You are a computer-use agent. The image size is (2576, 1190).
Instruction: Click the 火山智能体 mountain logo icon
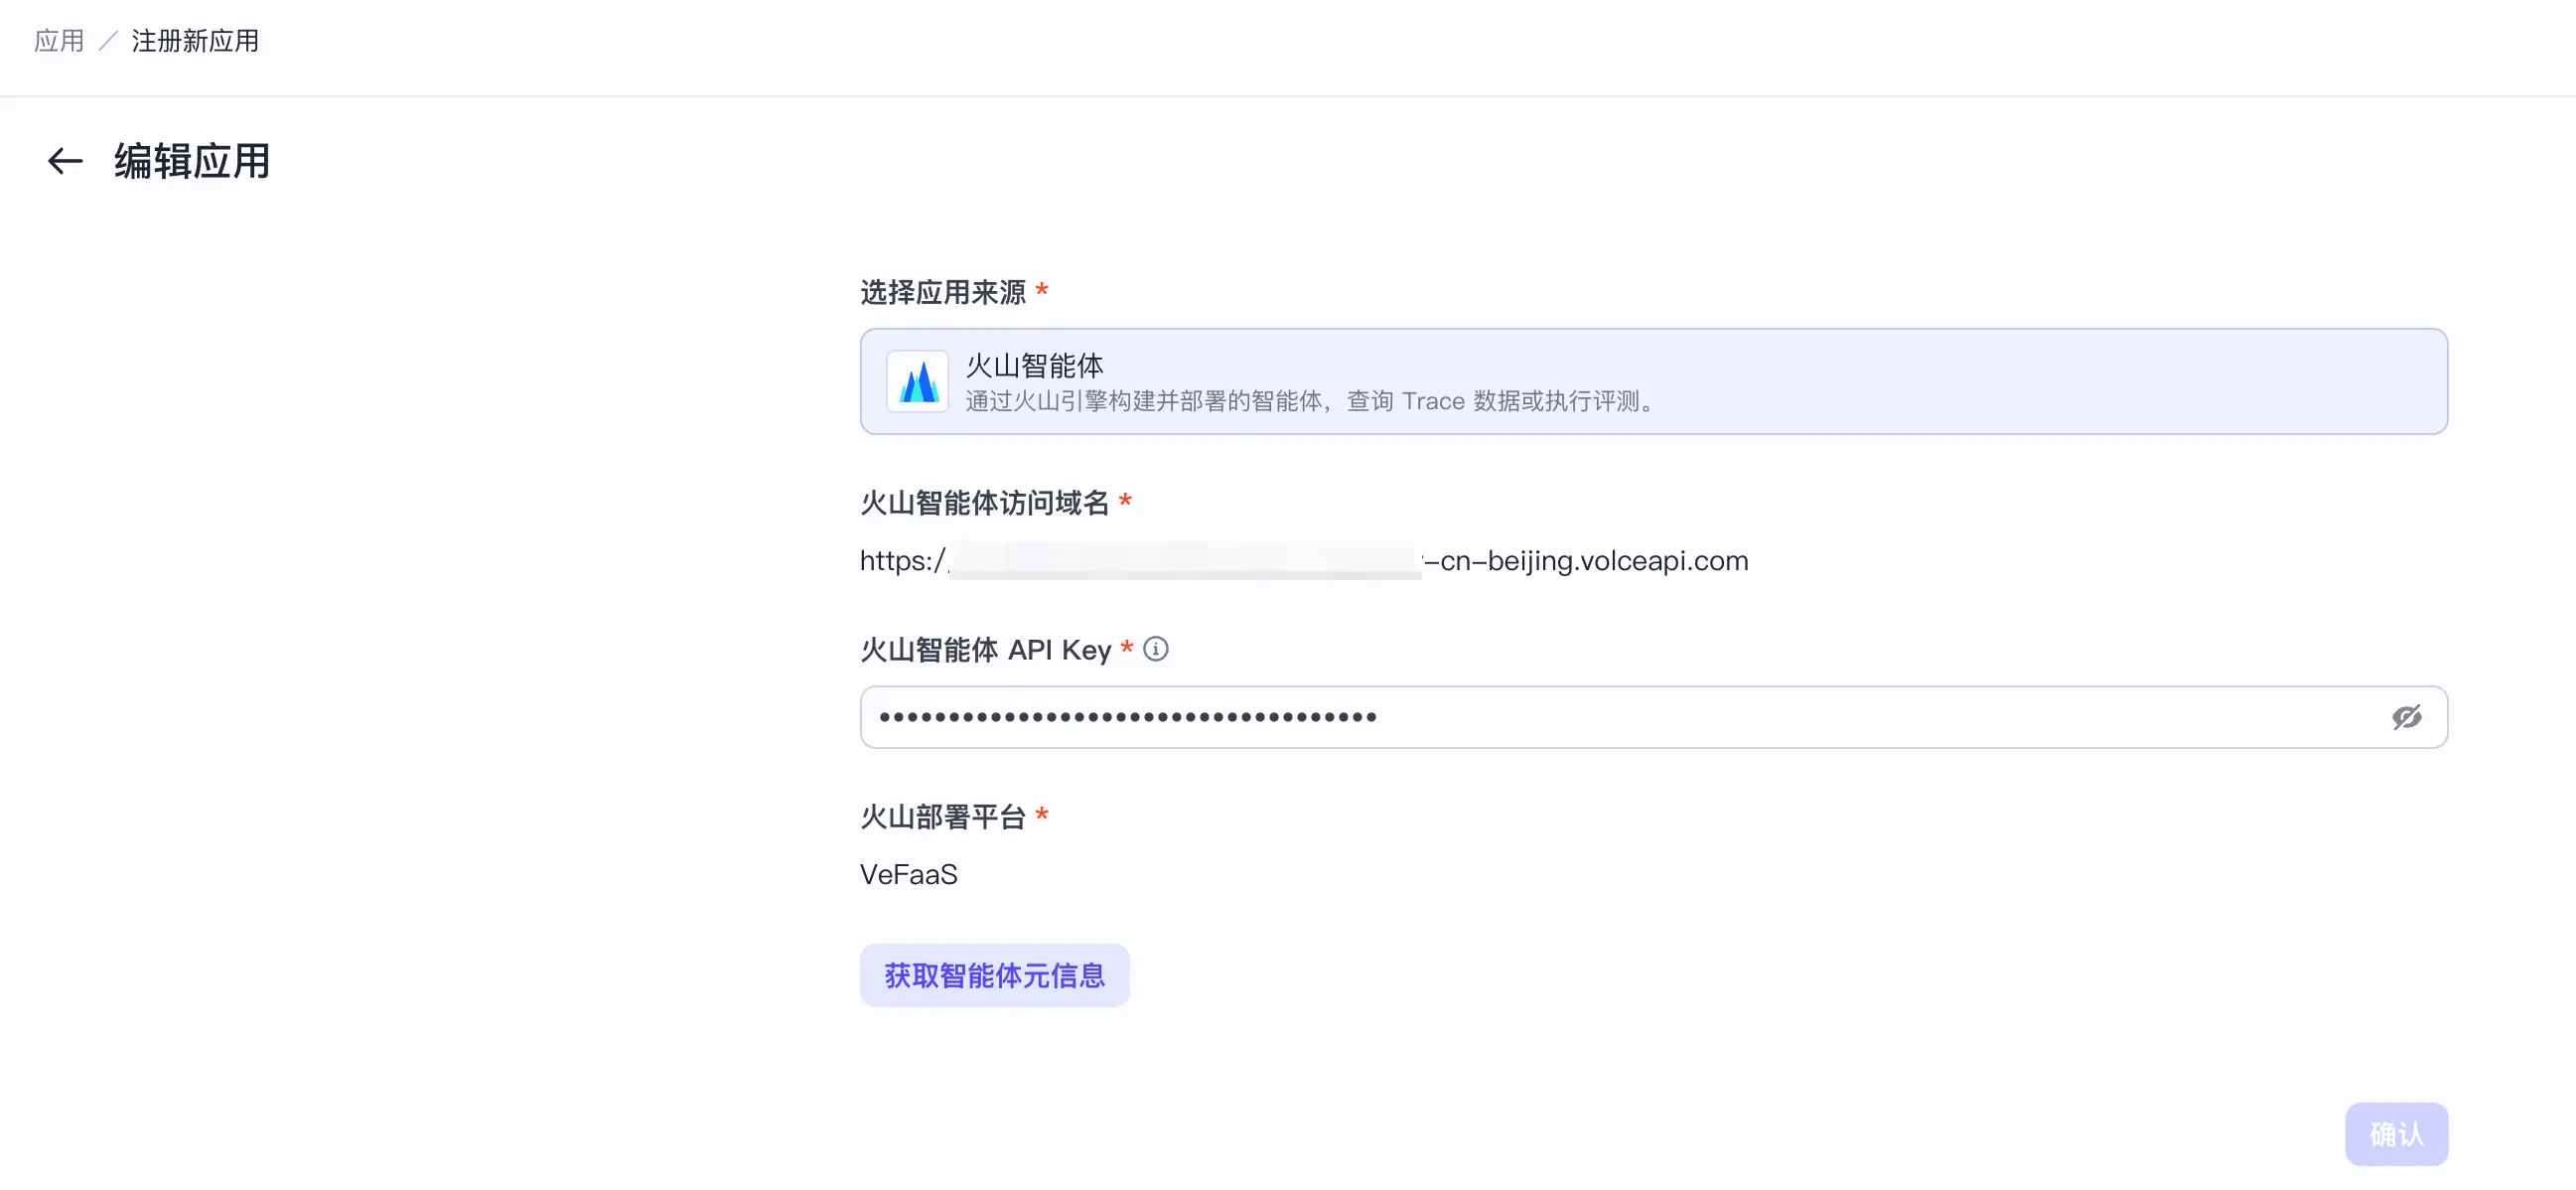point(917,381)
